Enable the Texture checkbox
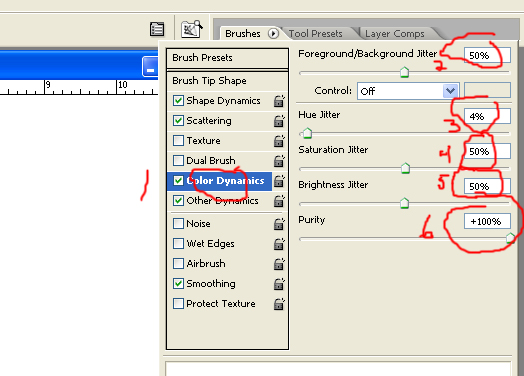This screenshot has width=524, height=376. click(178, 141)
